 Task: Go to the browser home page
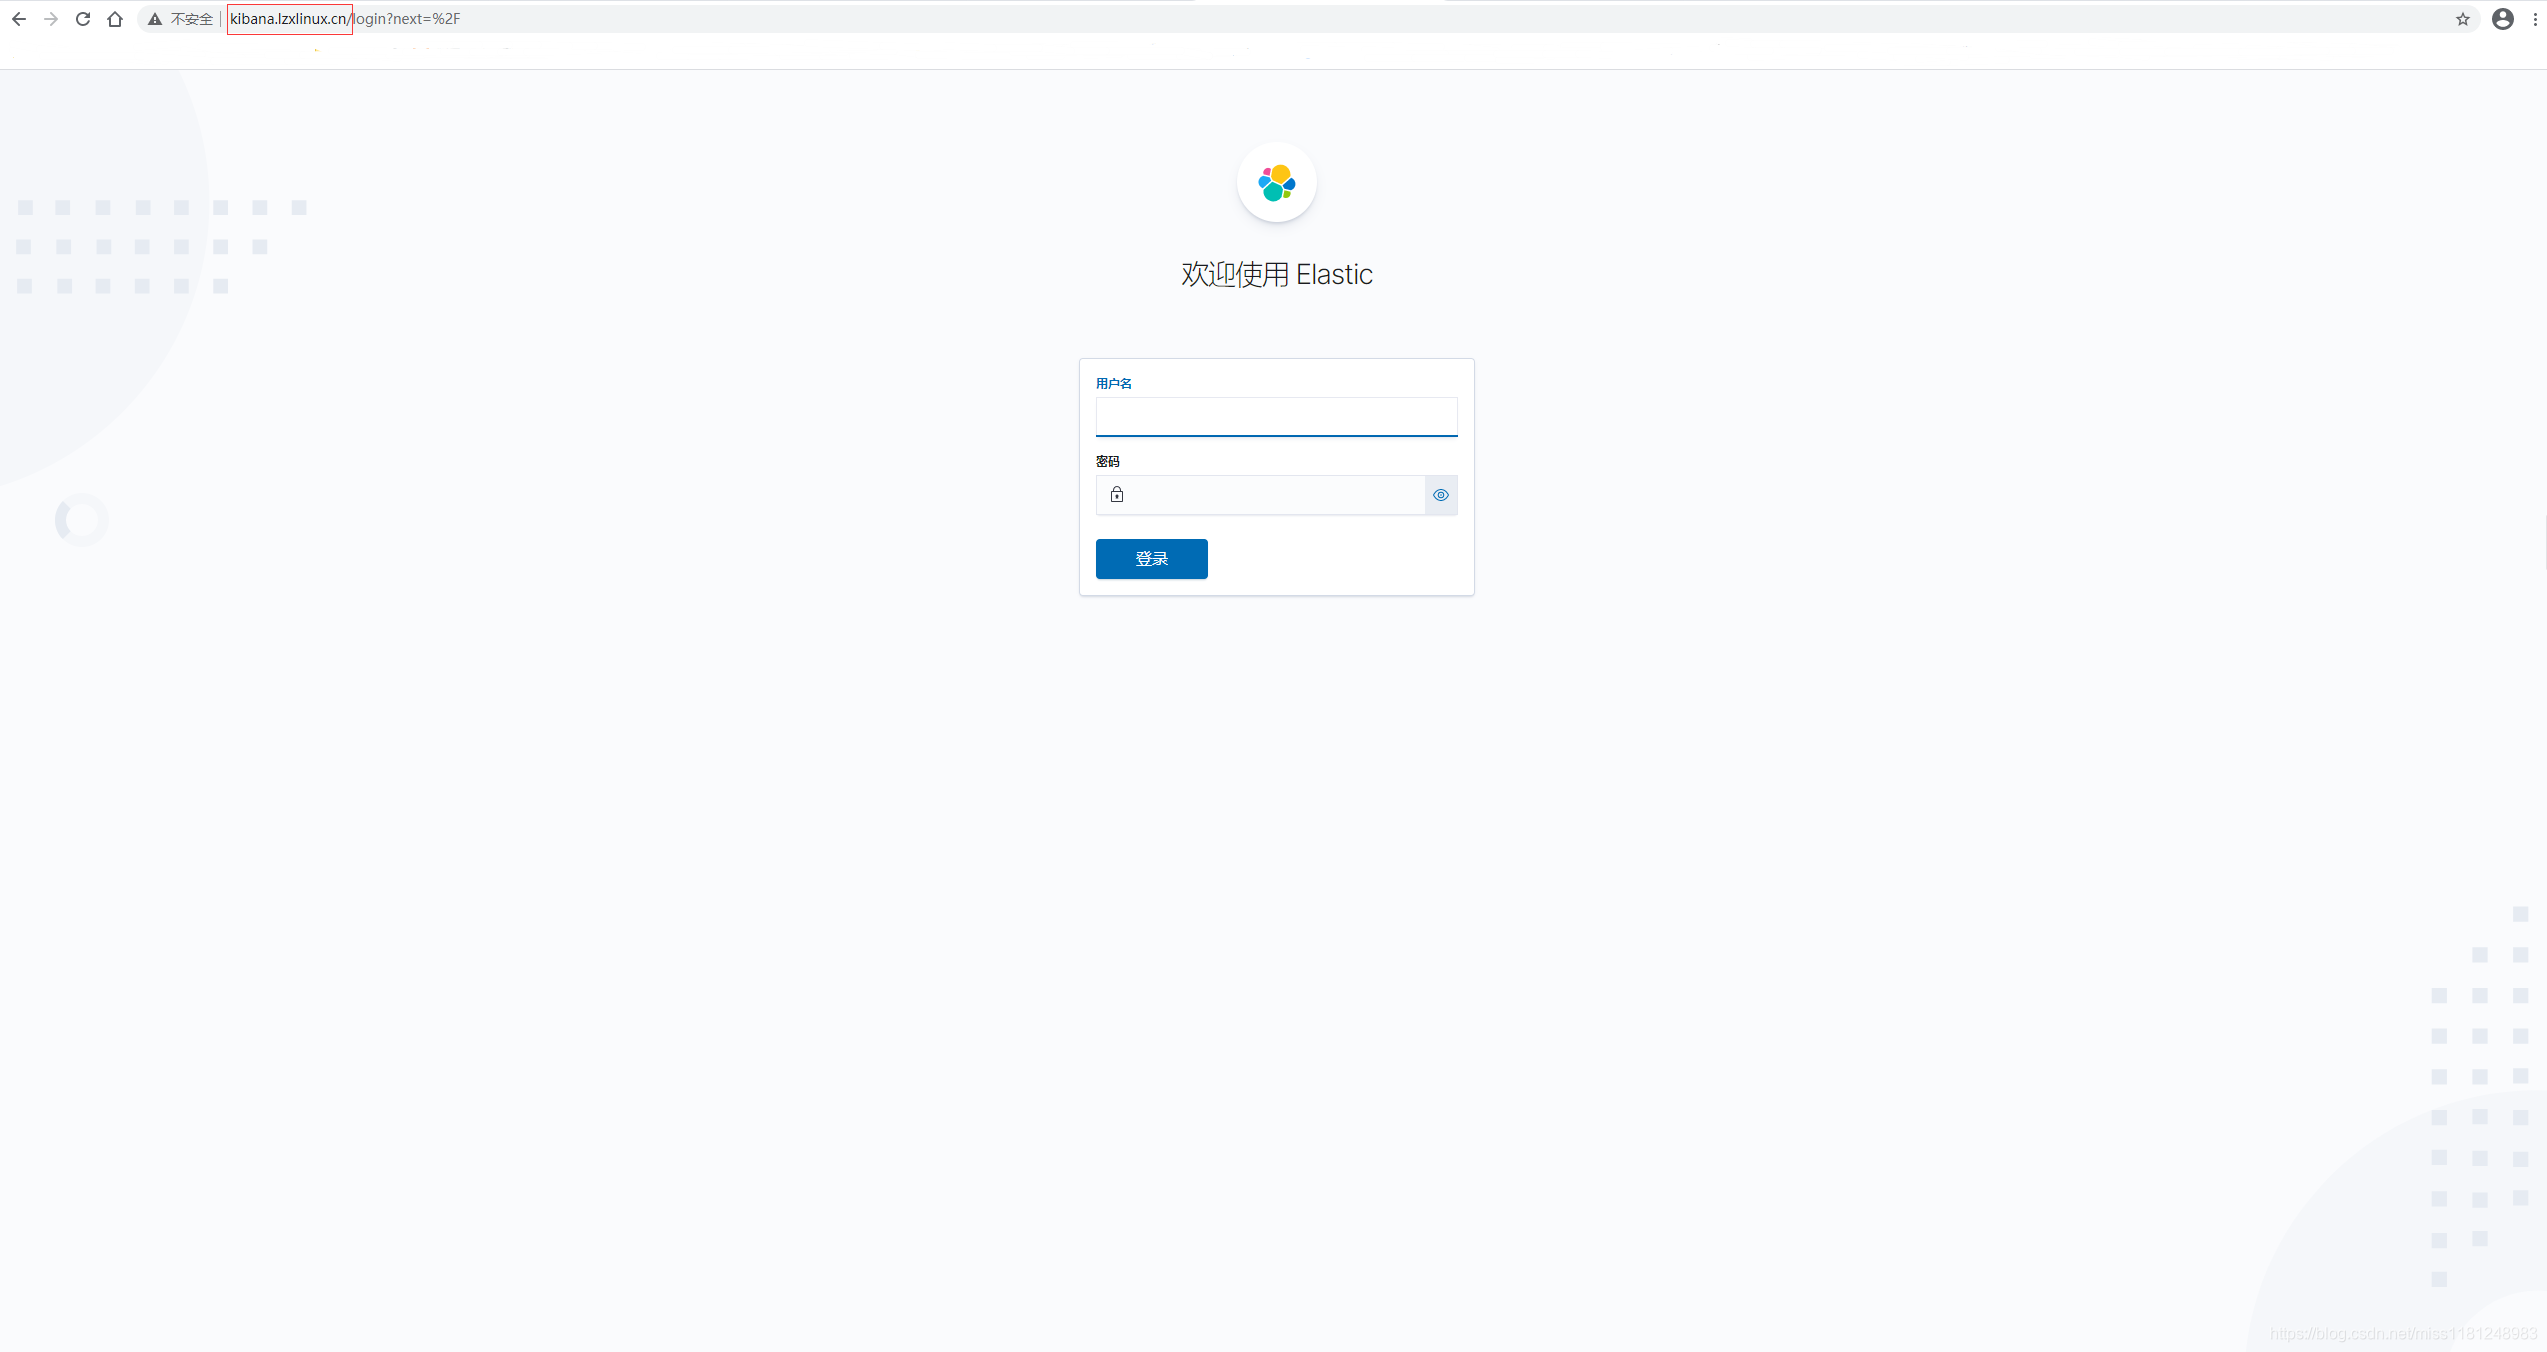(115, 19)
